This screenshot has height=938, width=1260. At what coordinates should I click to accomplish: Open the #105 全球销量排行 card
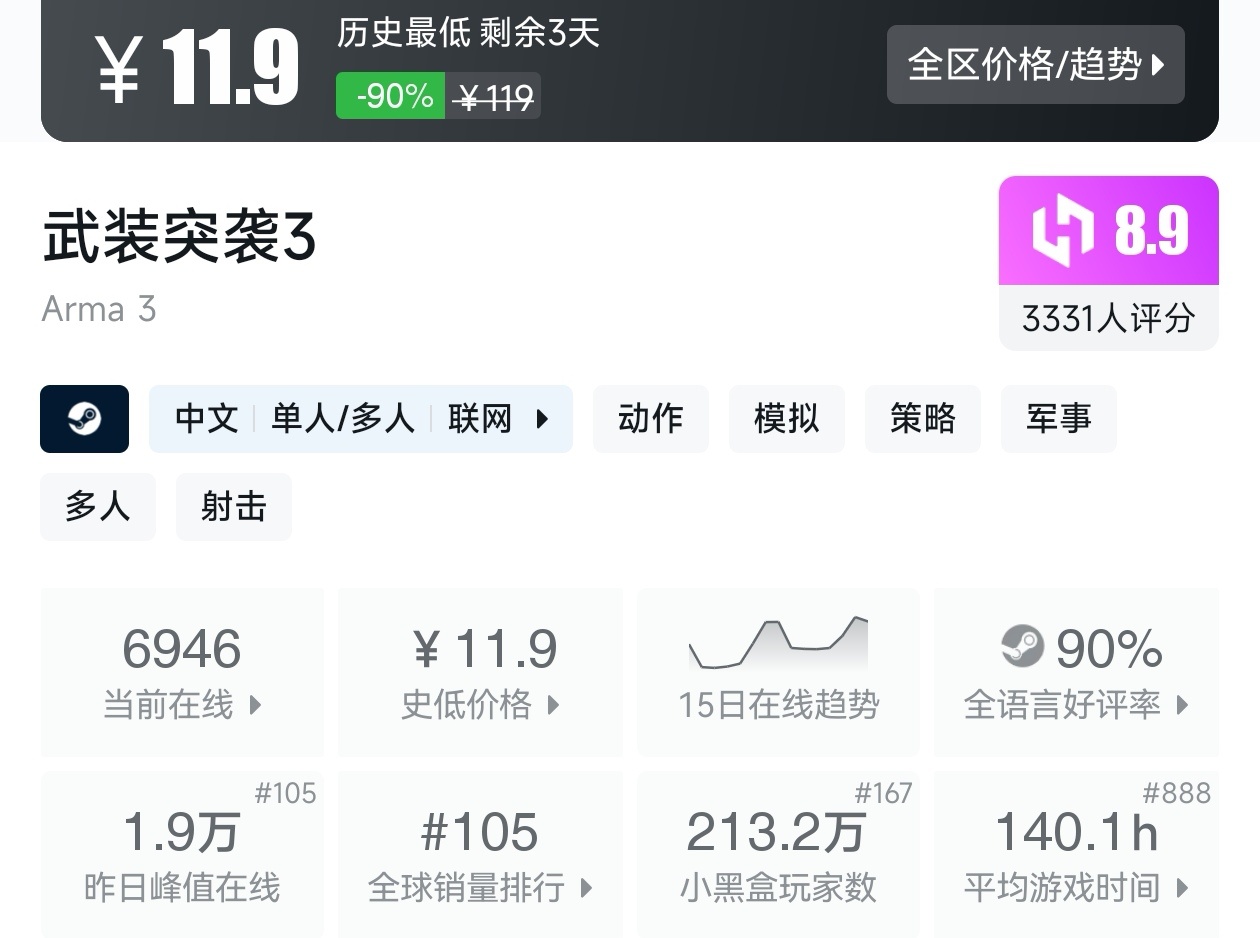pyautogui.click(x=480, y=854)
